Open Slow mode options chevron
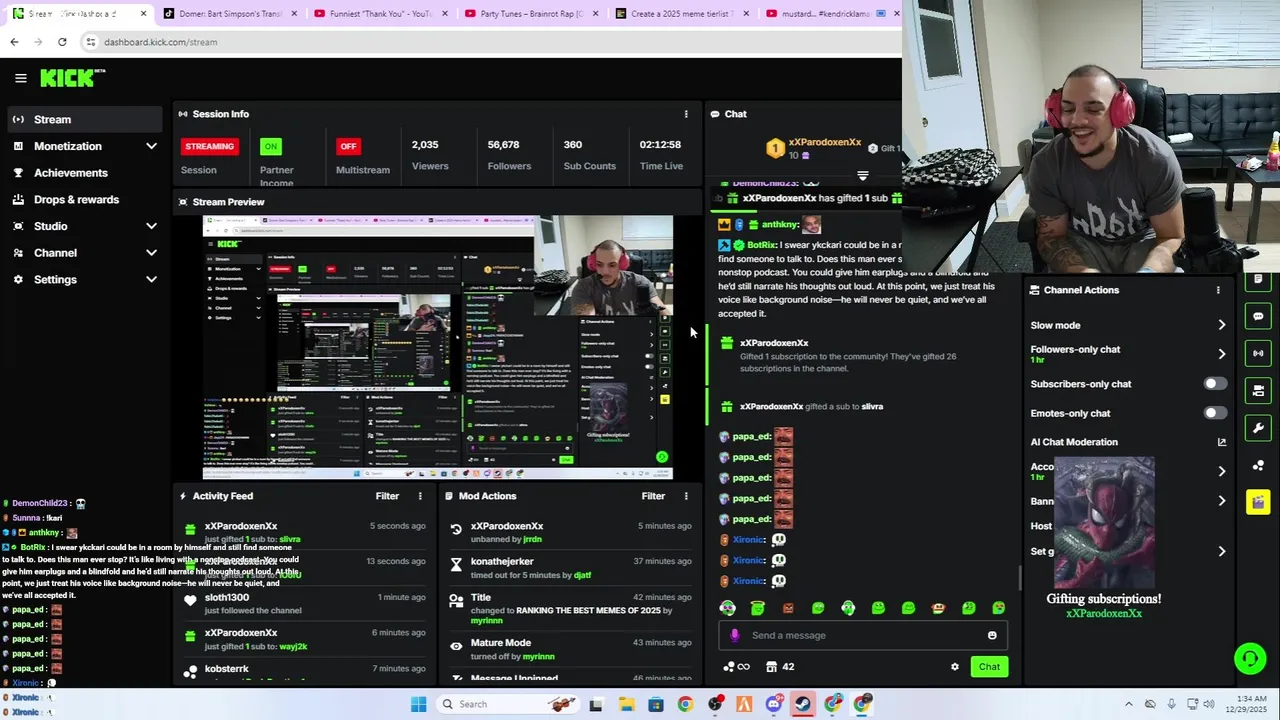The height and width of the screenshot is (720, 1280). pyautogui.click(x=1221, y=325)
